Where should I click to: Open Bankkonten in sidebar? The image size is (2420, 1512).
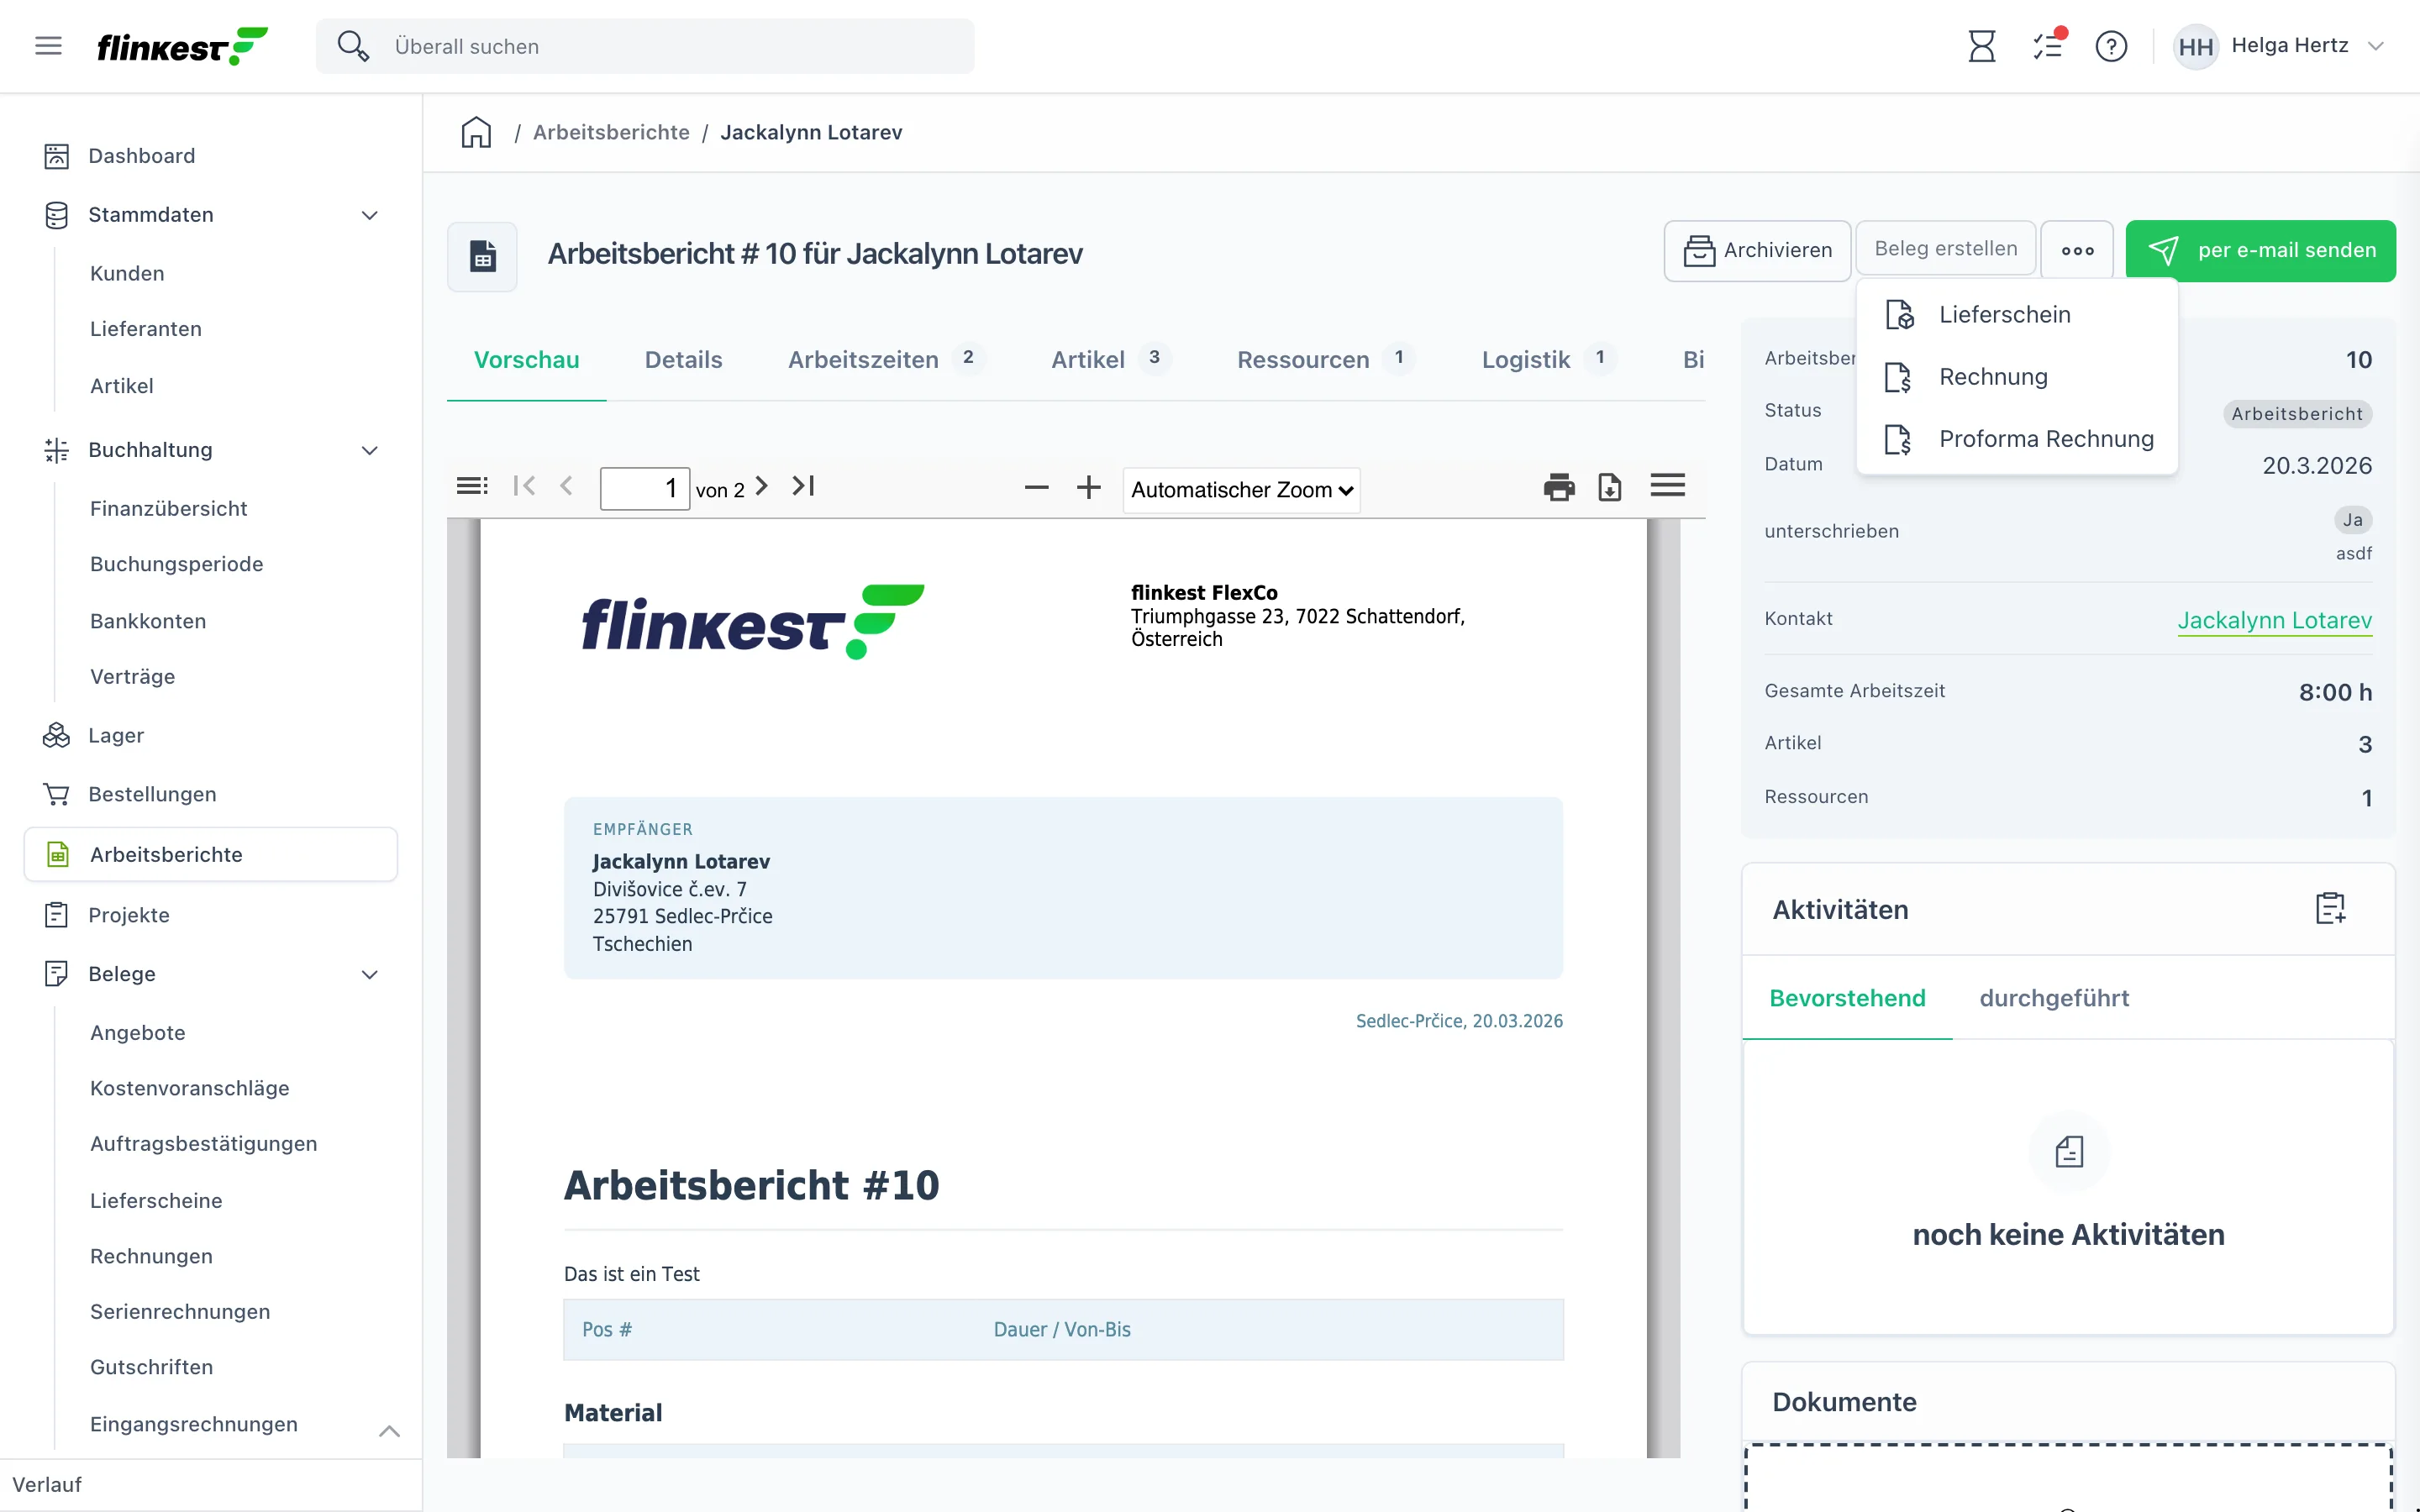point(148,621)
